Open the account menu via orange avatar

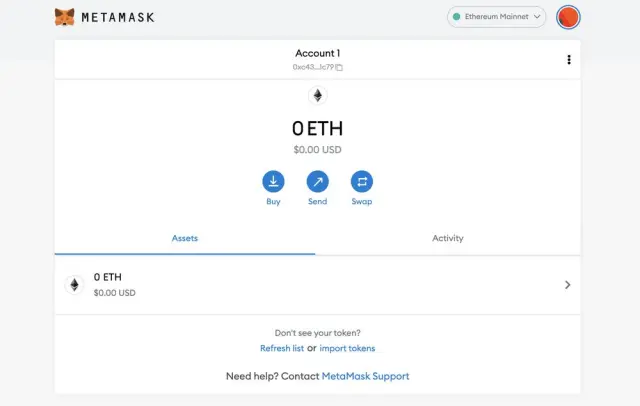click(x=568, y=17)
